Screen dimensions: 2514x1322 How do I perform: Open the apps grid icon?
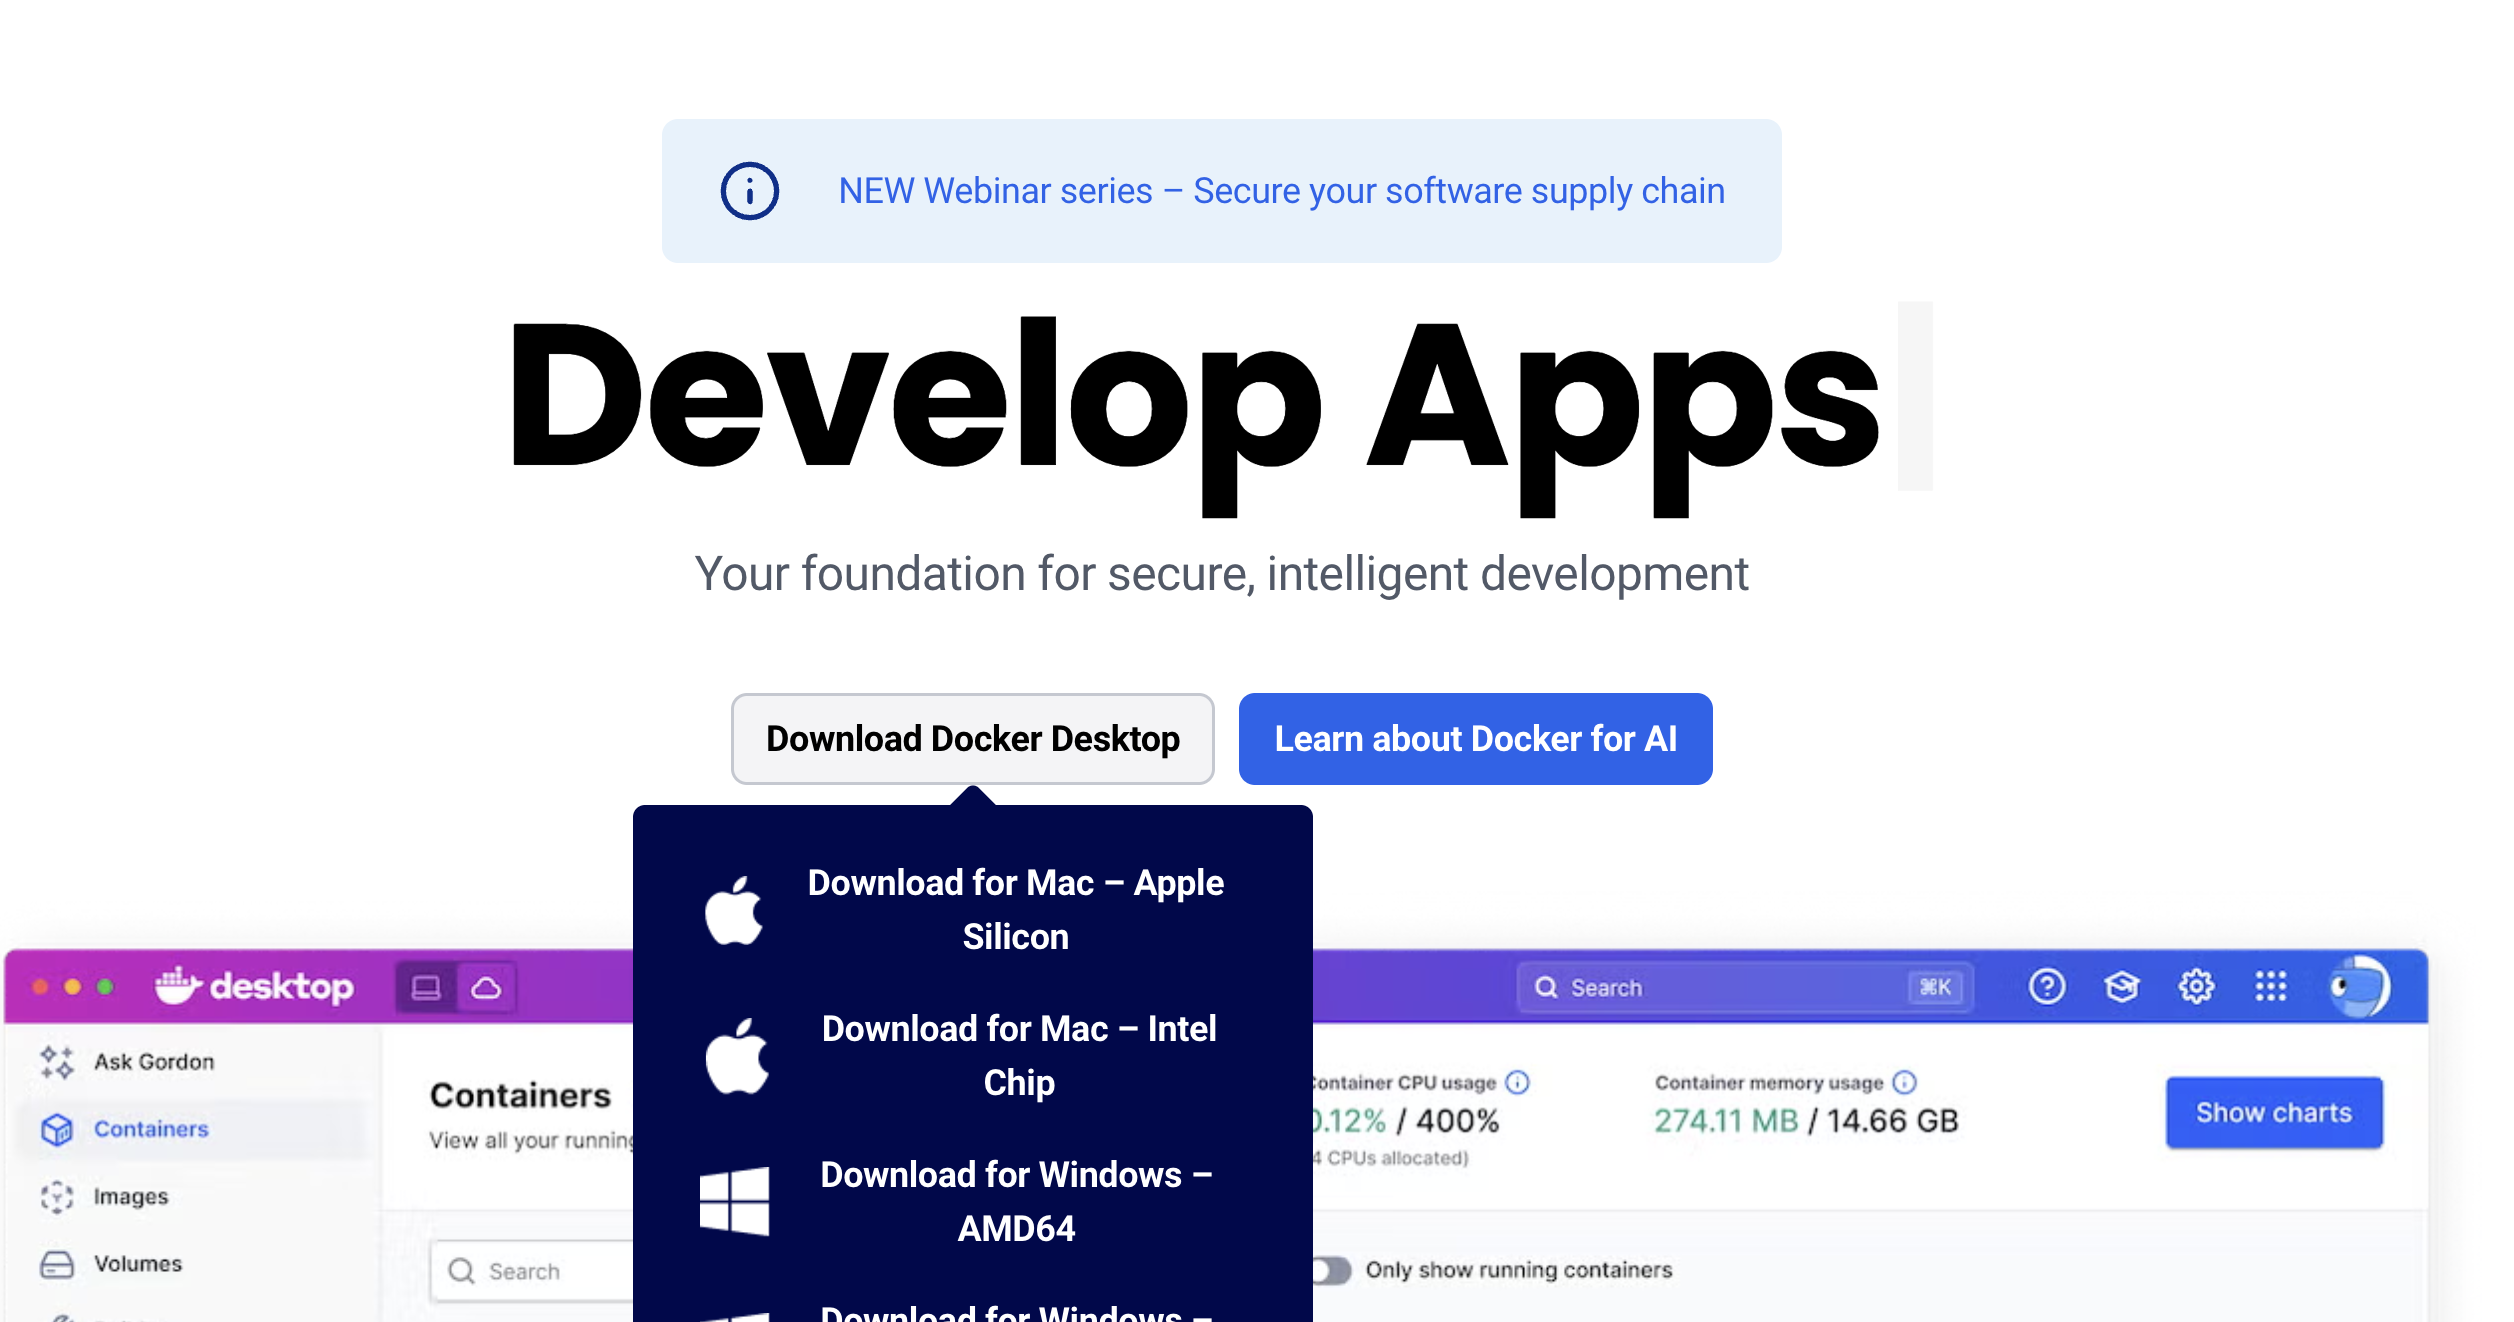[2270, 987]
